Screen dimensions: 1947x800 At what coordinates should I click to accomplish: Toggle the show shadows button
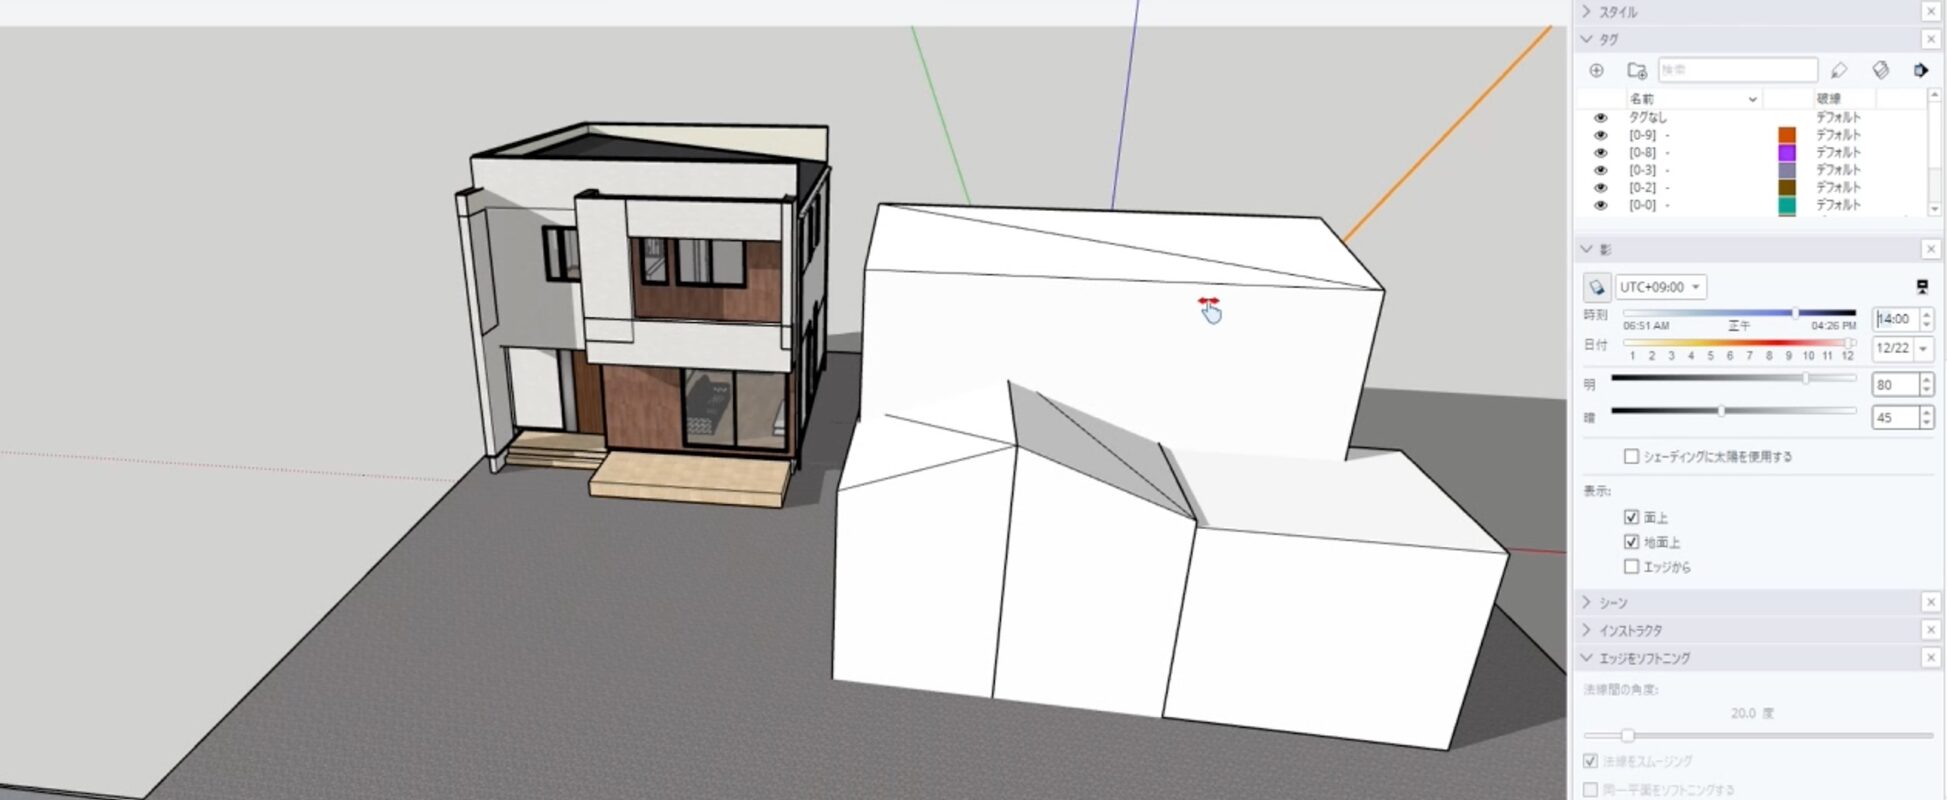click(x=1597, y=288)
